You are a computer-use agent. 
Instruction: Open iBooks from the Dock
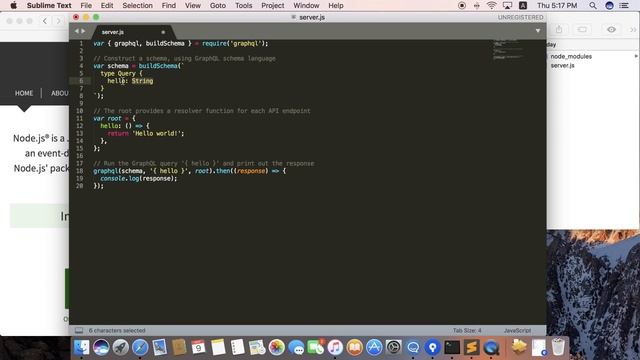[x=355, y=347]
